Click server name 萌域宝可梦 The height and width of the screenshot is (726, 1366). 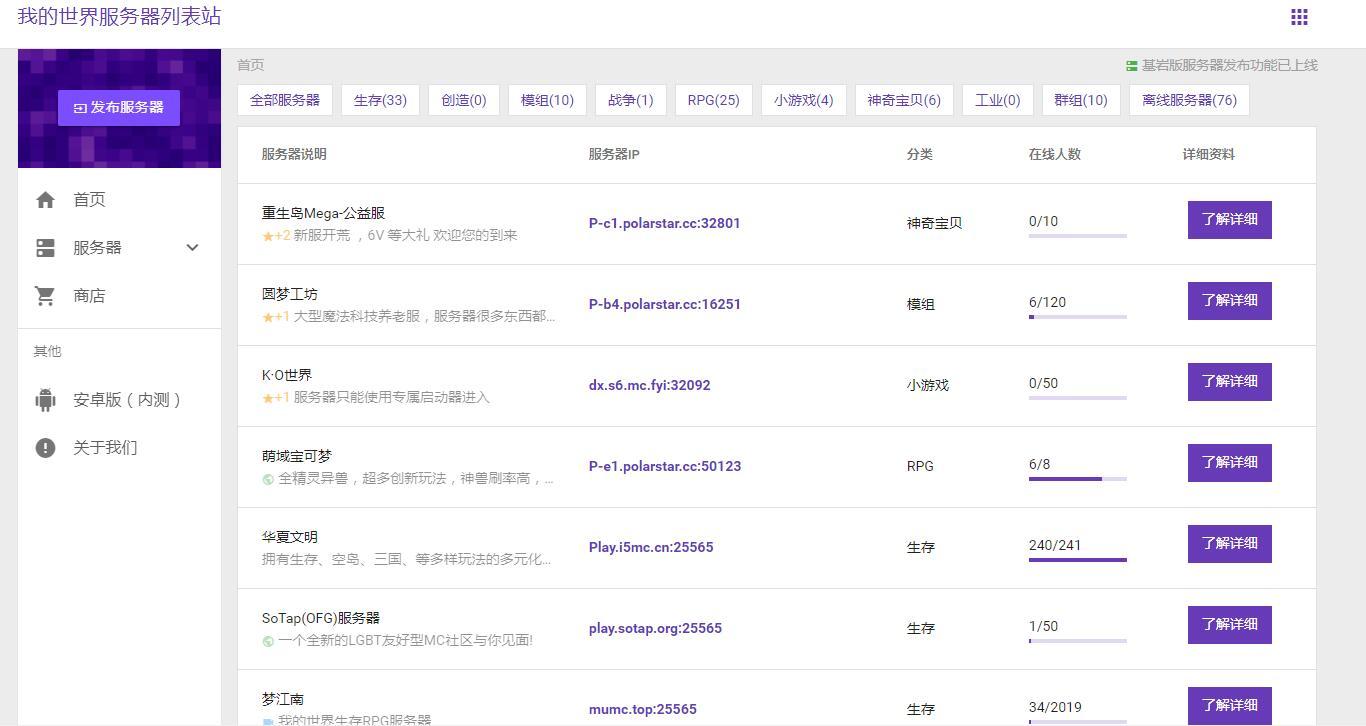click(297, 457)
